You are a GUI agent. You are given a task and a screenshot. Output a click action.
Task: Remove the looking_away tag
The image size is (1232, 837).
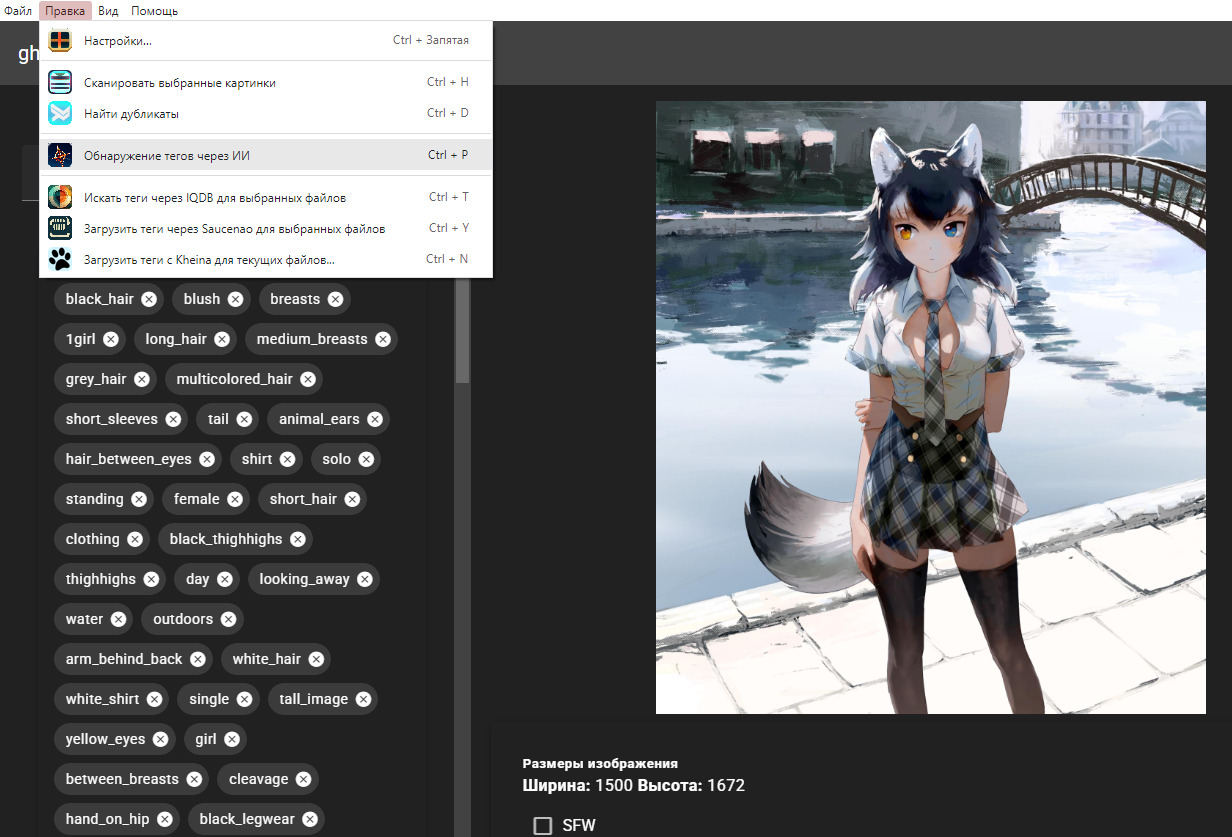pyautogui.click(x=365, y=579)
